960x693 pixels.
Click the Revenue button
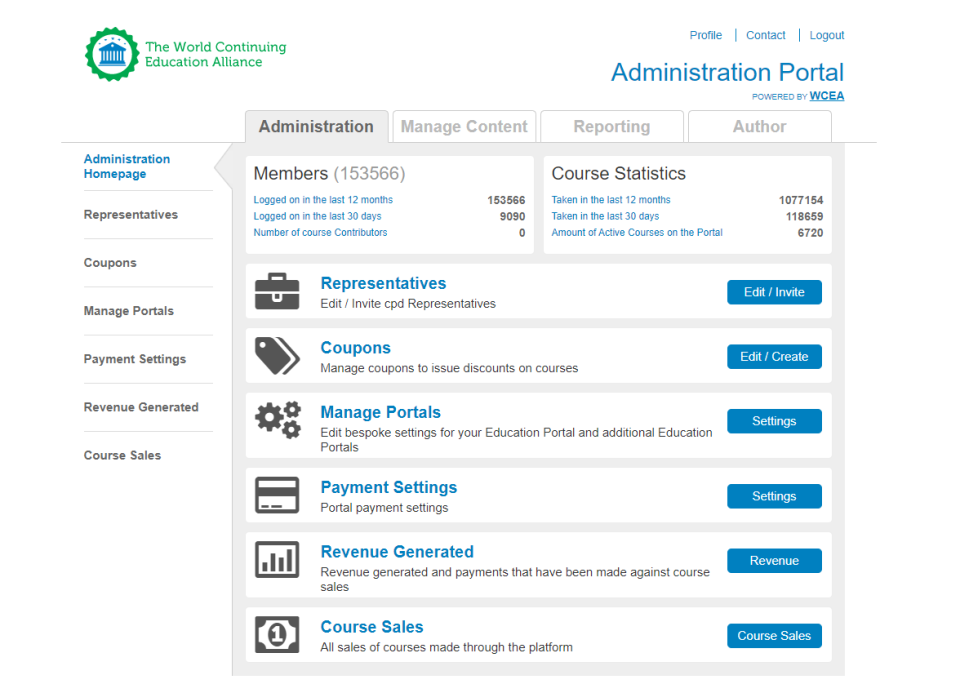pos(774,561)
